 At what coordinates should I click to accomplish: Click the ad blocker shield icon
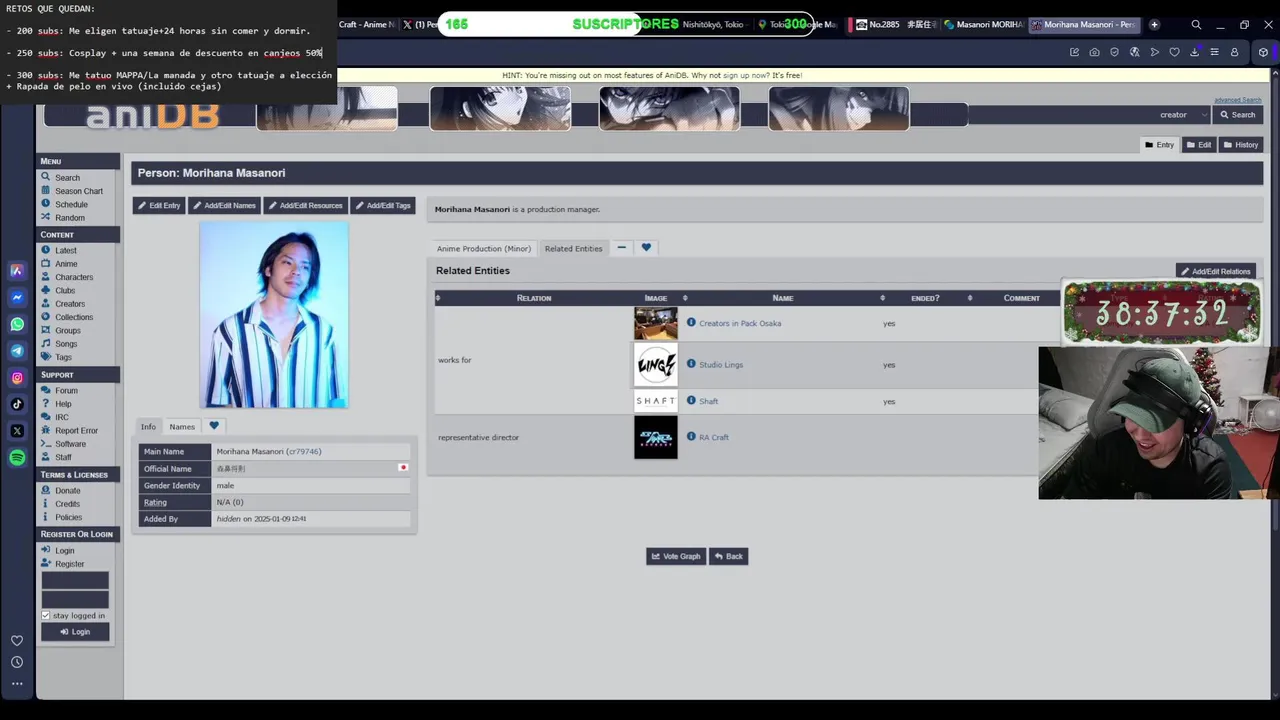click(1114, 52)
